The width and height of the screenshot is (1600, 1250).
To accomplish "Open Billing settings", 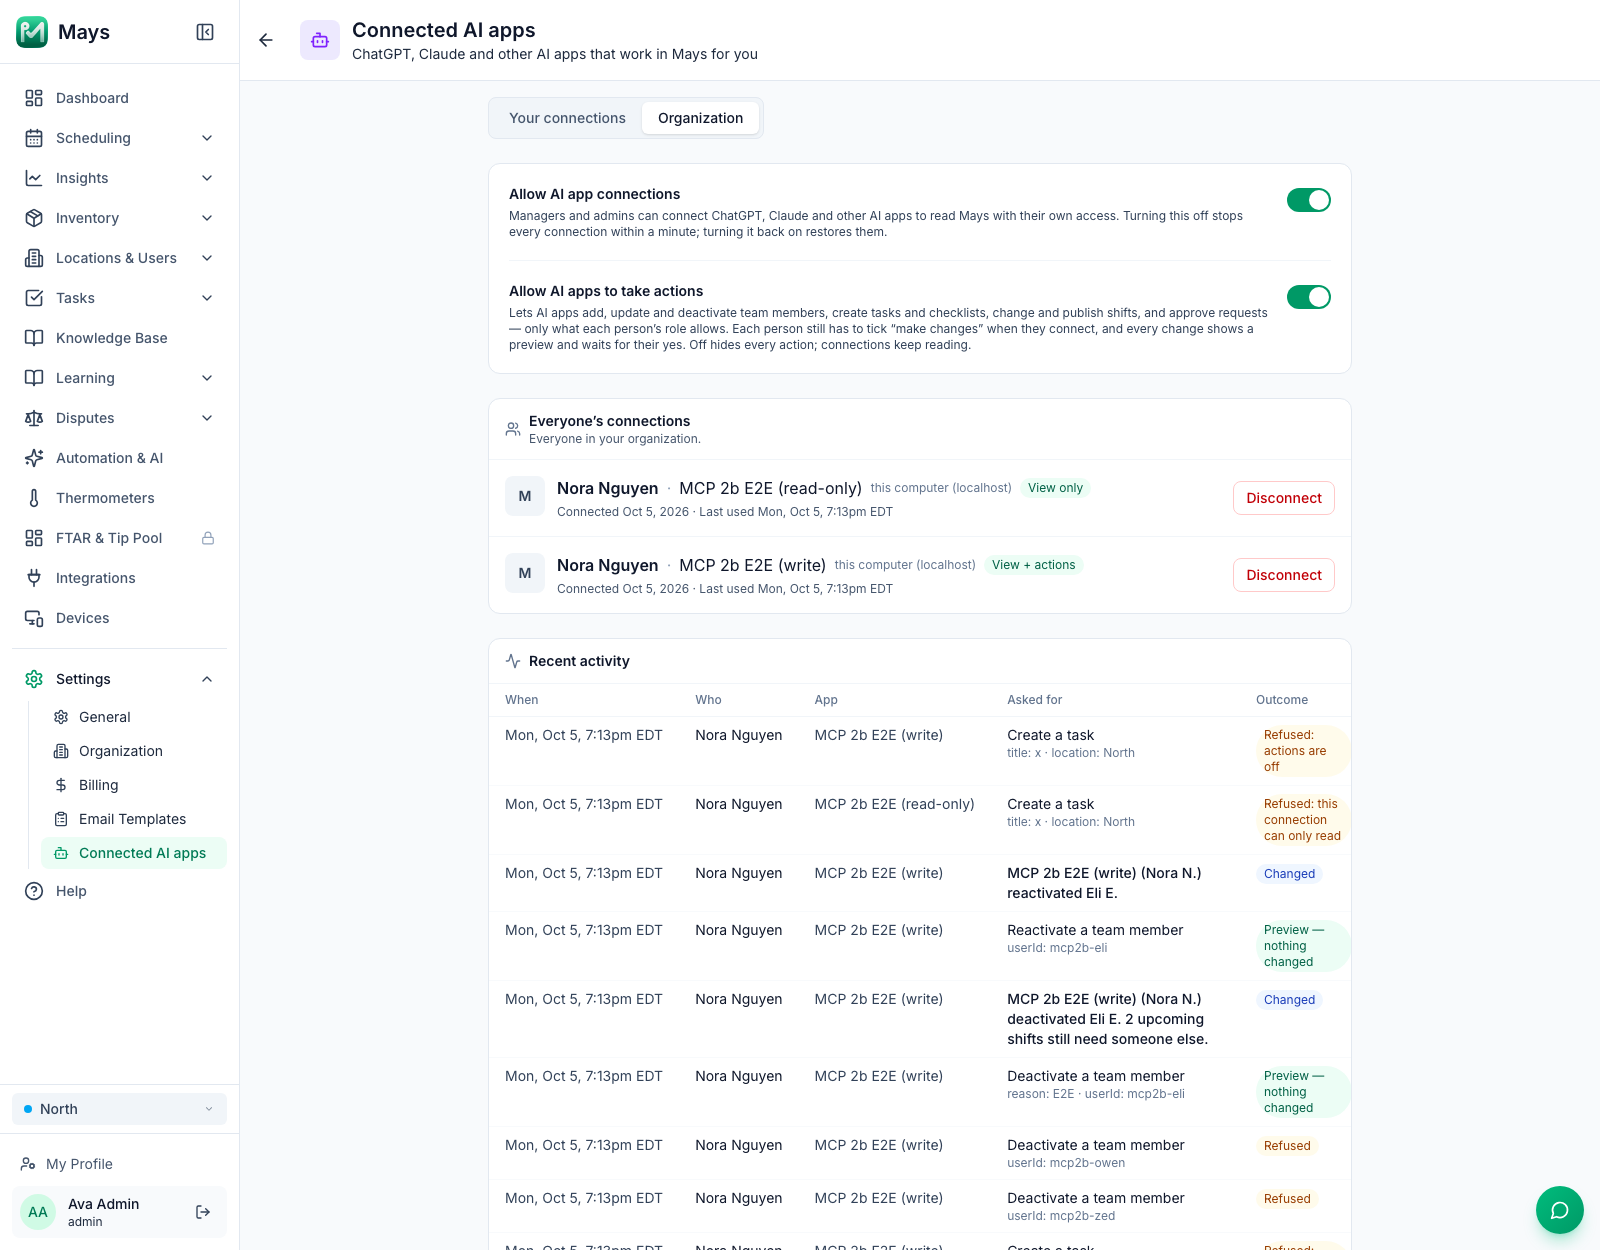I will [134, 785].
